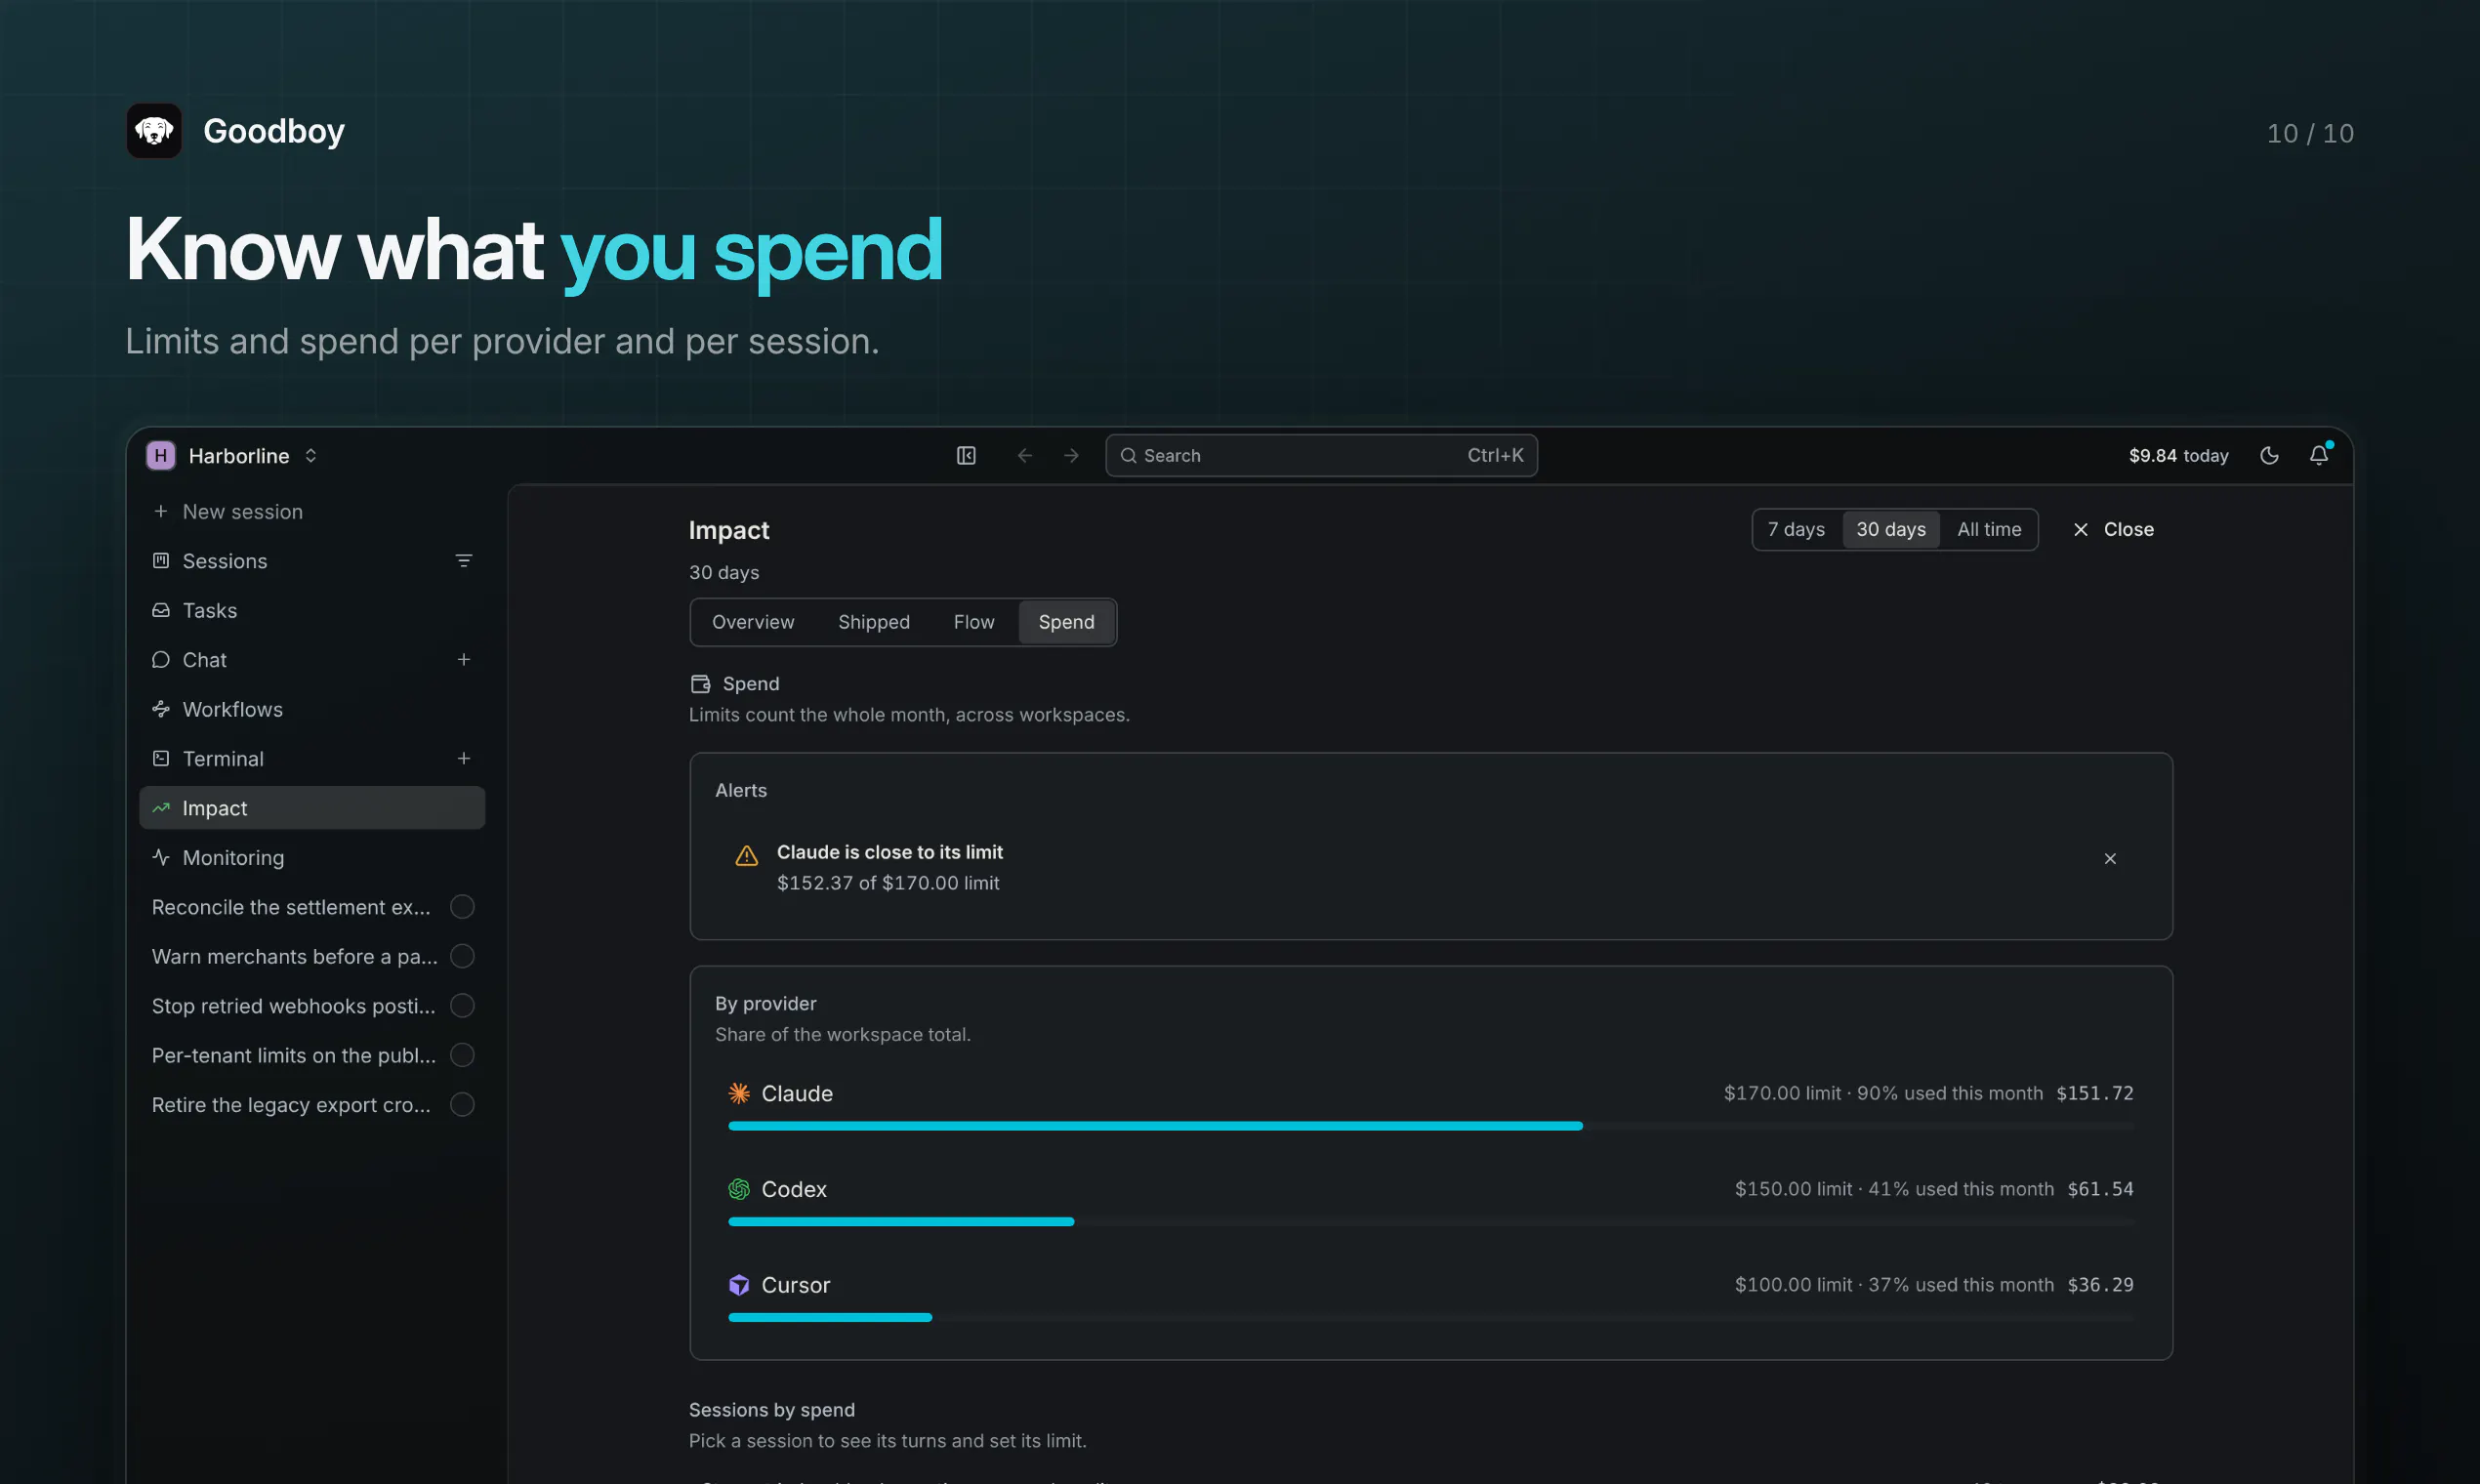Click the Codex provider icon
Viewport: 2480px width, 1484px height.
pos(739,1189)
